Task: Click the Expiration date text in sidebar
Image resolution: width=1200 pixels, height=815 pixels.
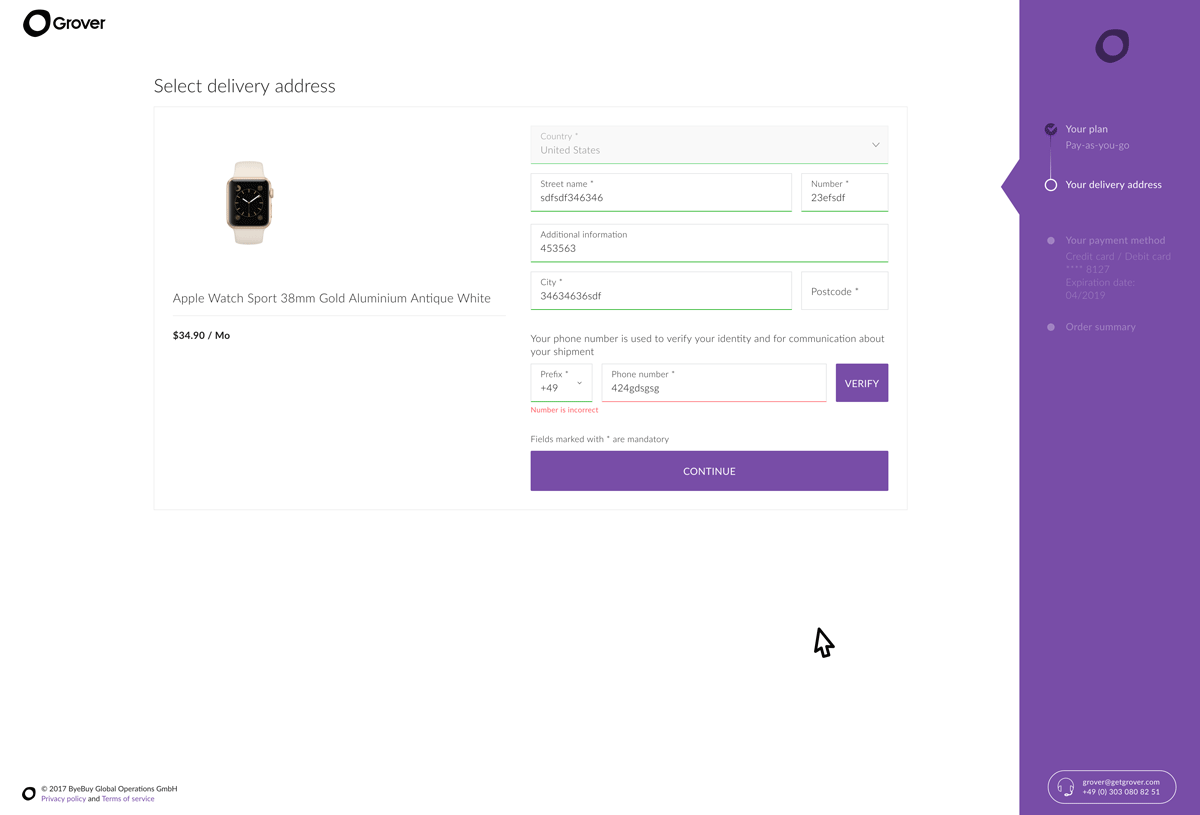Action: [1100, 288]
